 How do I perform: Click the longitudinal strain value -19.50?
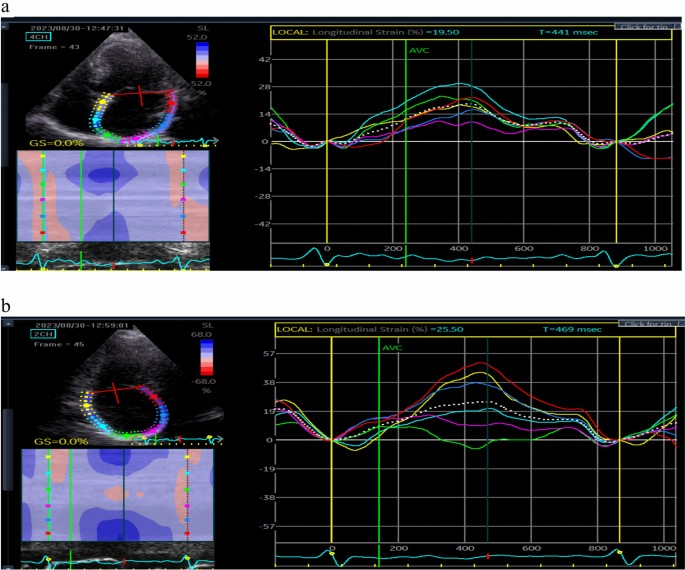(x=442, y=32)
